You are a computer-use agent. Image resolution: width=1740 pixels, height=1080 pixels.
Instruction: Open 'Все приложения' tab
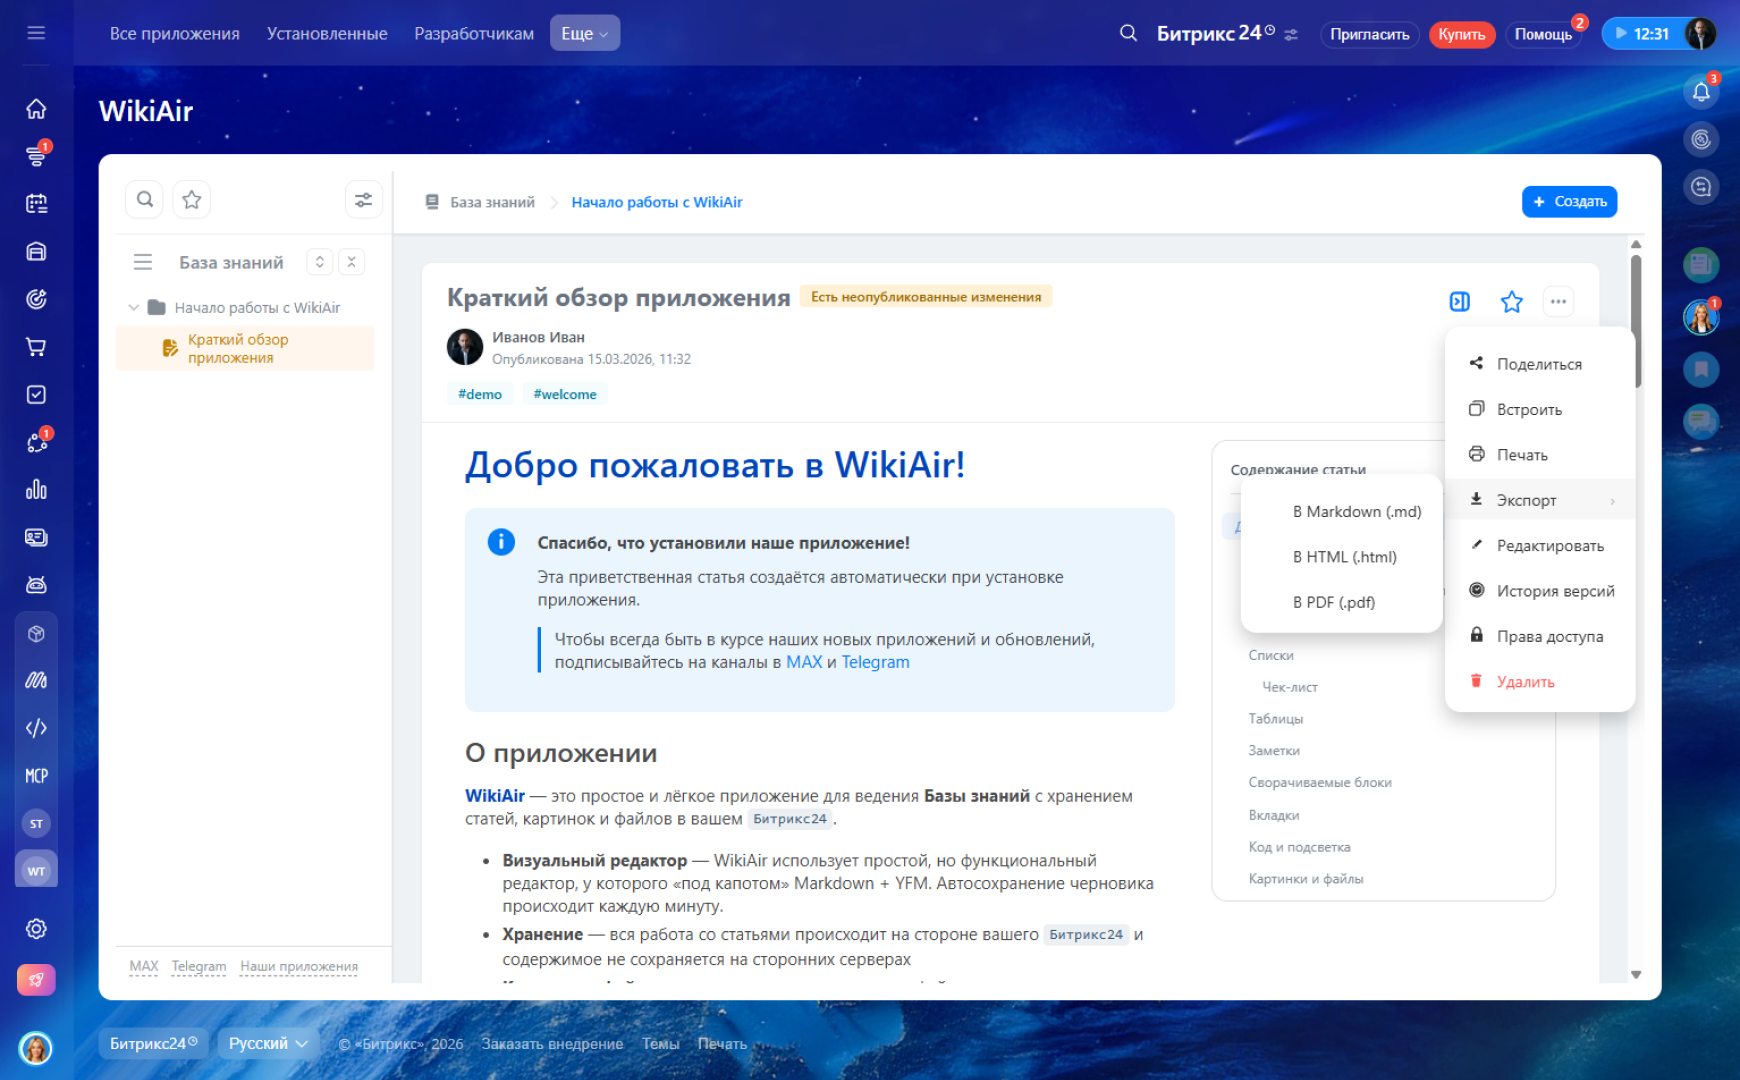pos(175,33)
